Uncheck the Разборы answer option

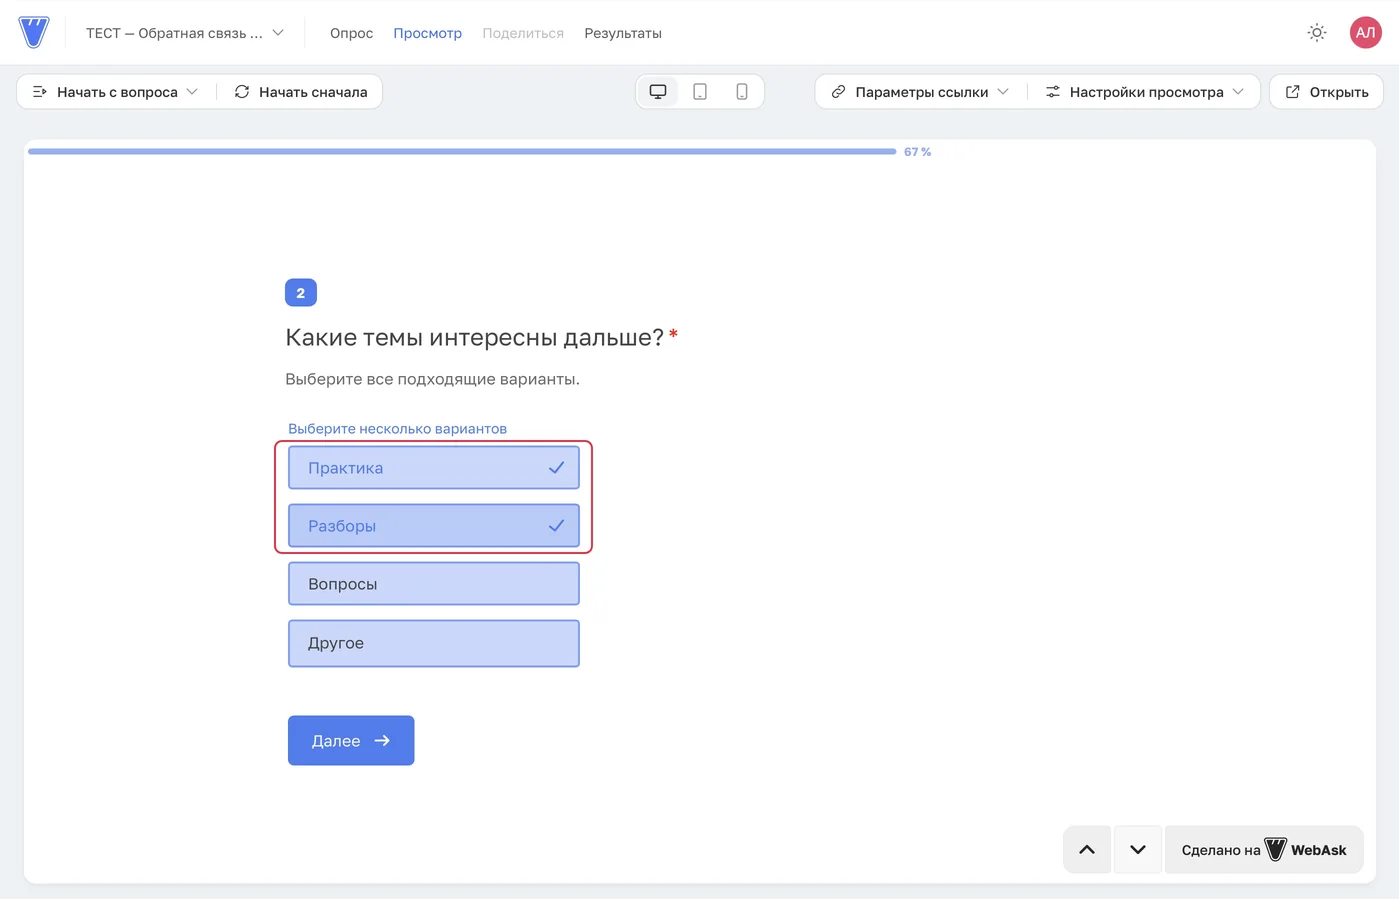pyautogui.click(x=434, y=526)
